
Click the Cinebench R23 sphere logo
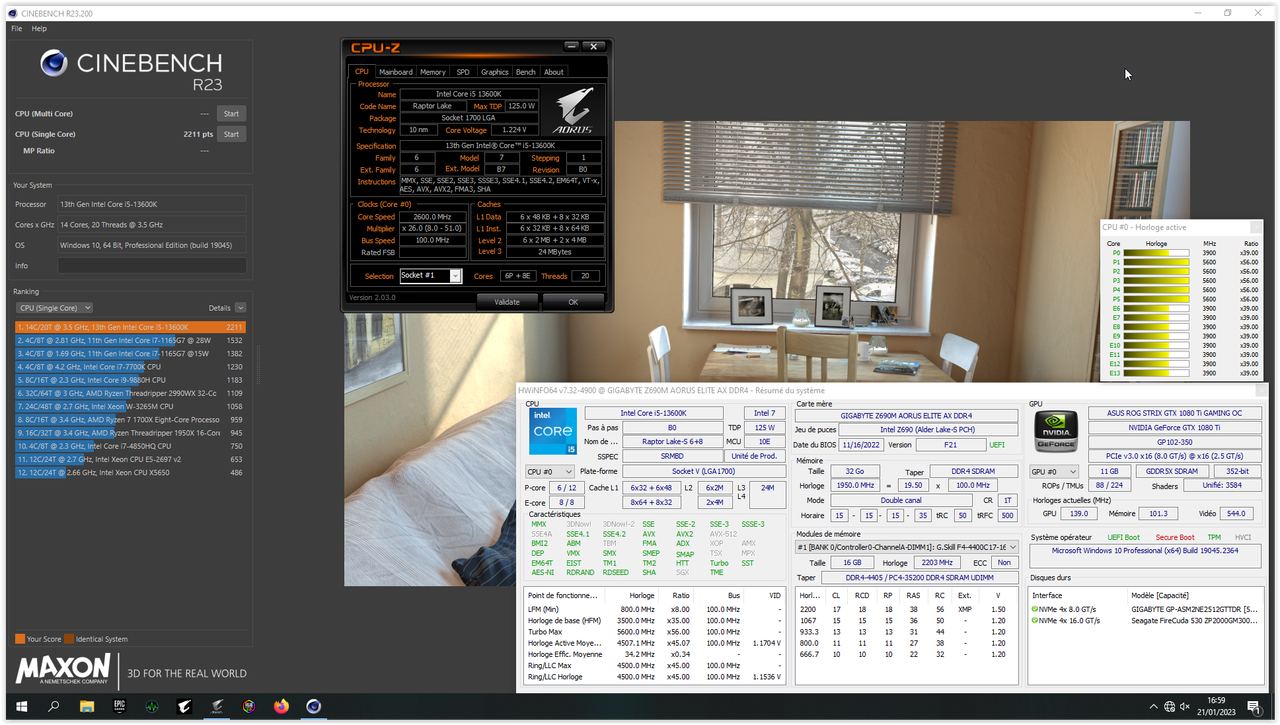(x=54, y=64)
